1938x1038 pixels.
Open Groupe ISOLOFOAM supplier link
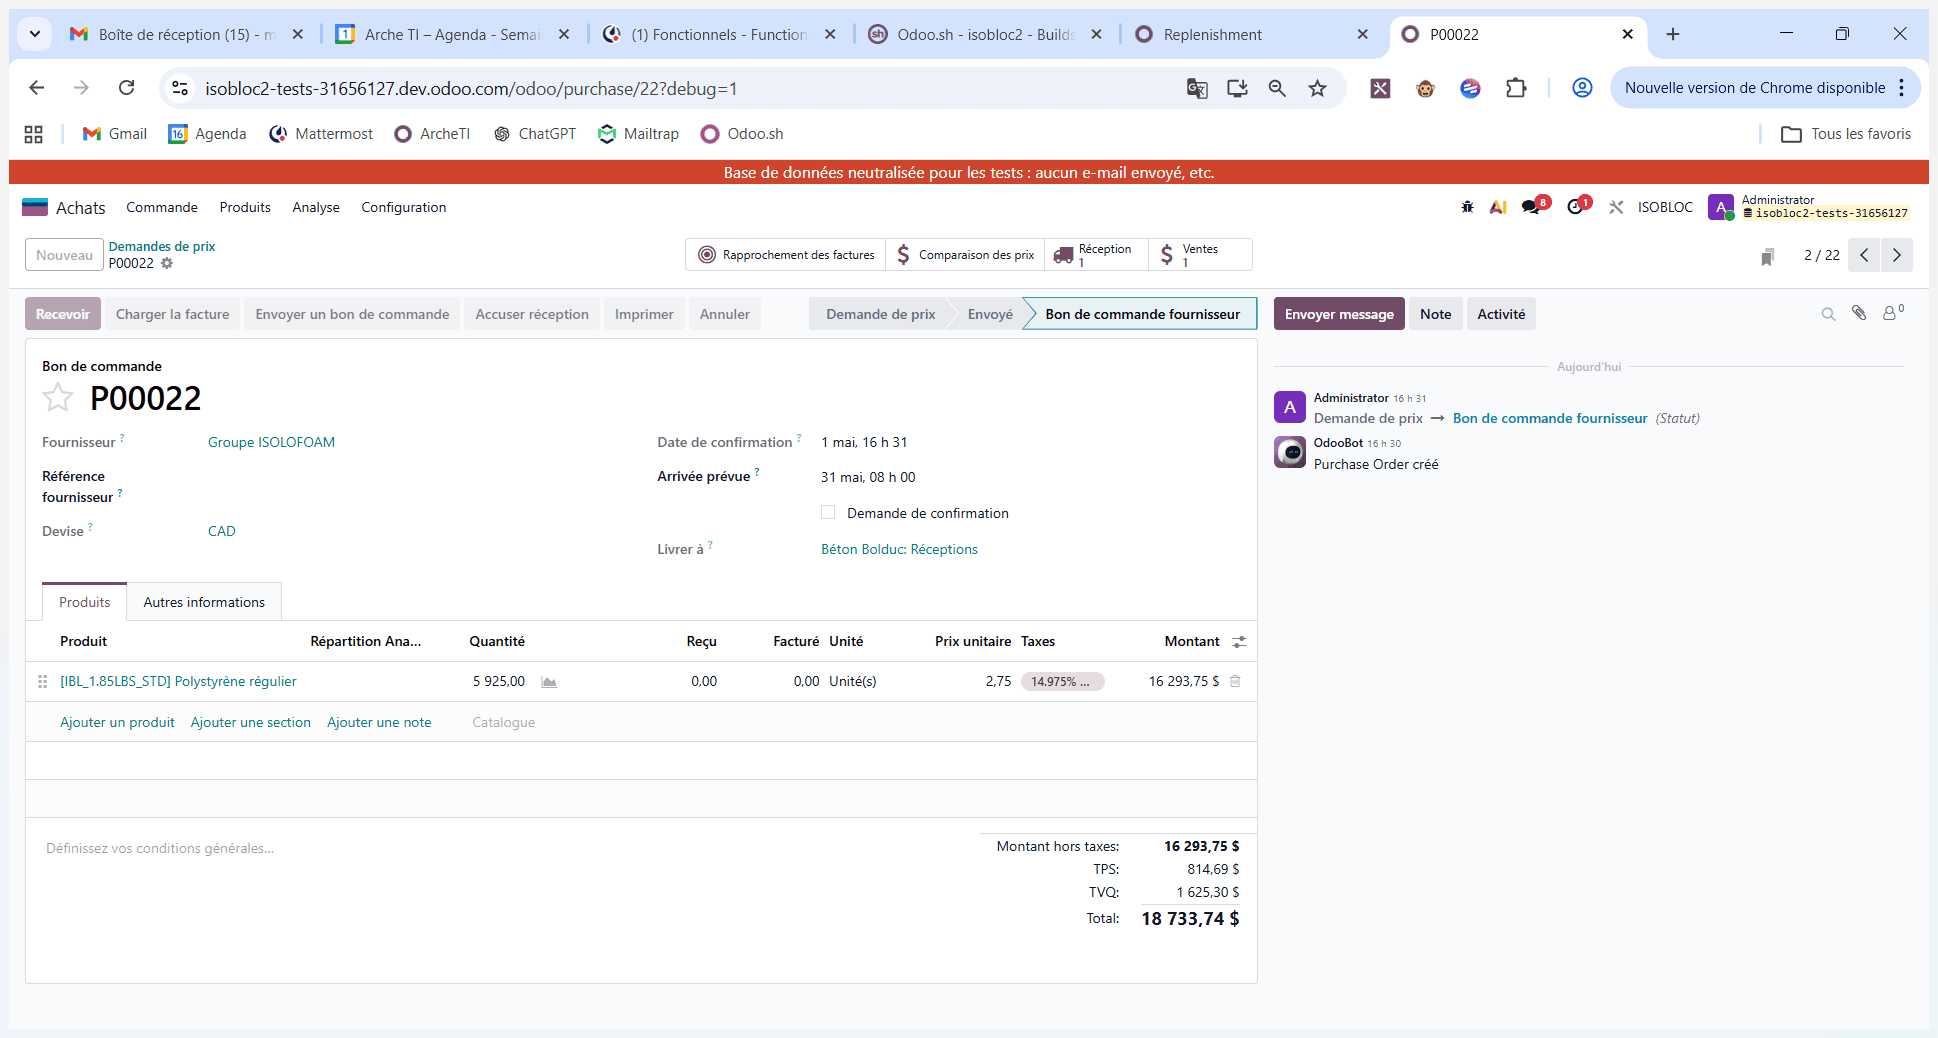271,442
